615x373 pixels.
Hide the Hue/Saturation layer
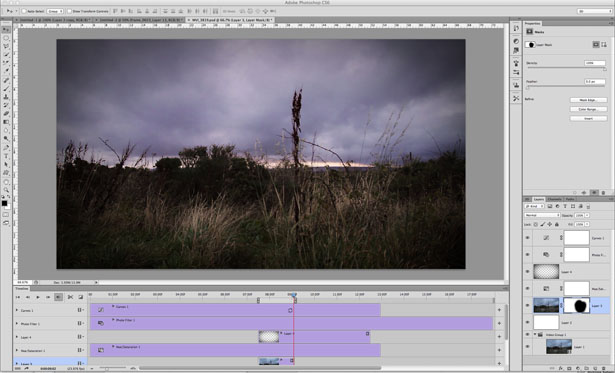[528, 289]
